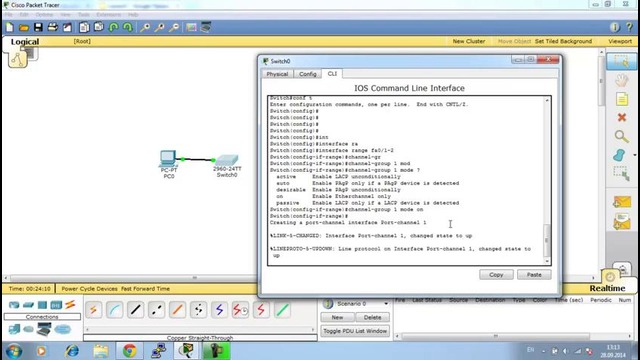Select the Copper Cross-Over dashed cable
Viewport: 640px width, 360px height.
point(156,310)
